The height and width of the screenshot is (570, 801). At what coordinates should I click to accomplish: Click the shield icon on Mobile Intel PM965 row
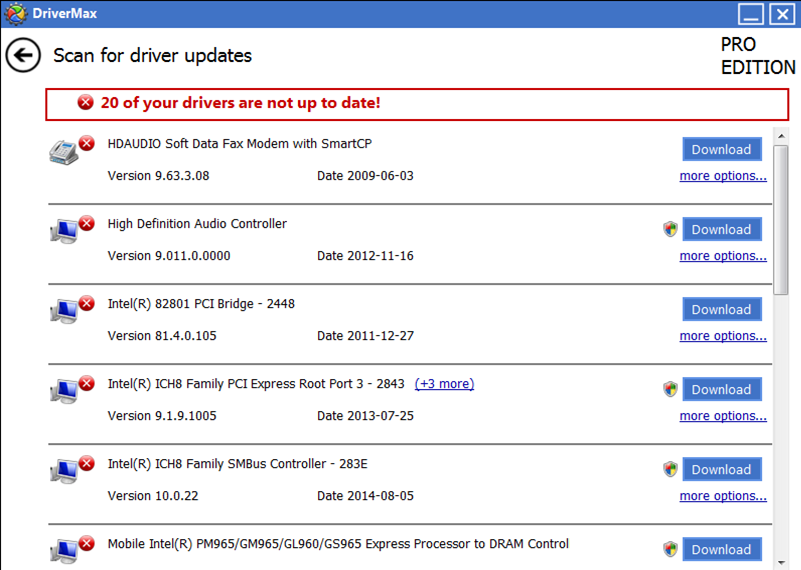coord(670,549)
